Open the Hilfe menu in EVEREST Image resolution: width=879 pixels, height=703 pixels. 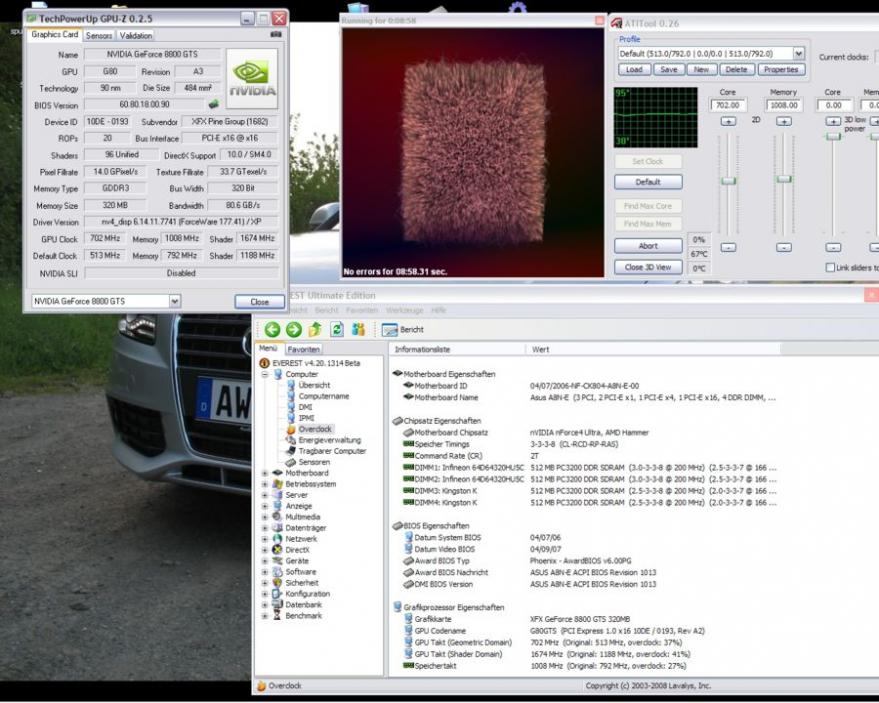pos(438,310)
